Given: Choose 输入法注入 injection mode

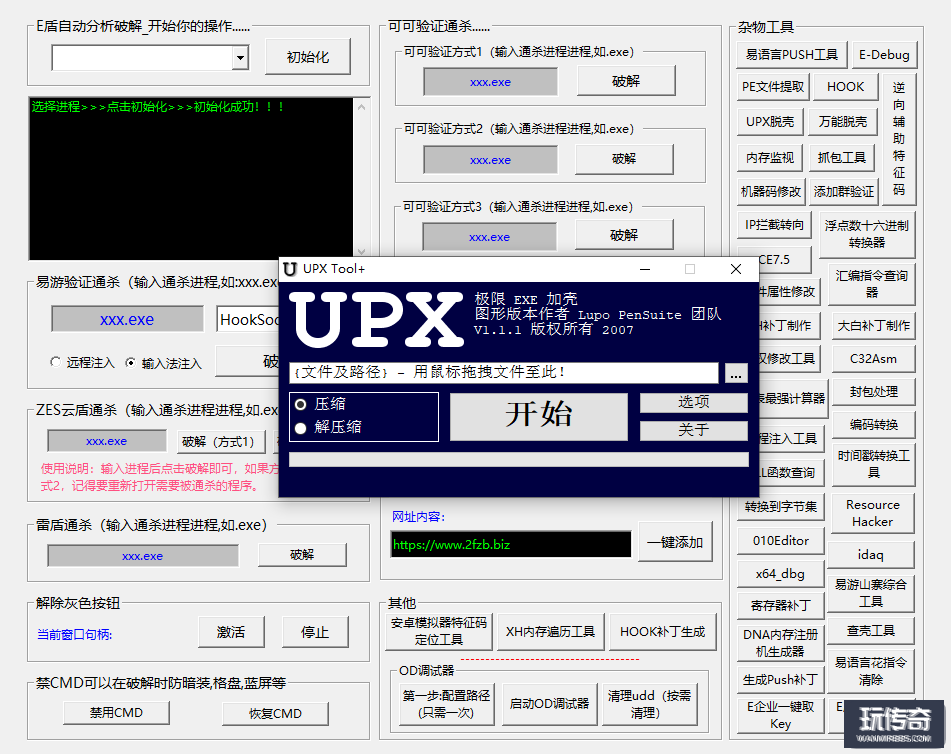Looking at the screenshot, I should [130, 363].
